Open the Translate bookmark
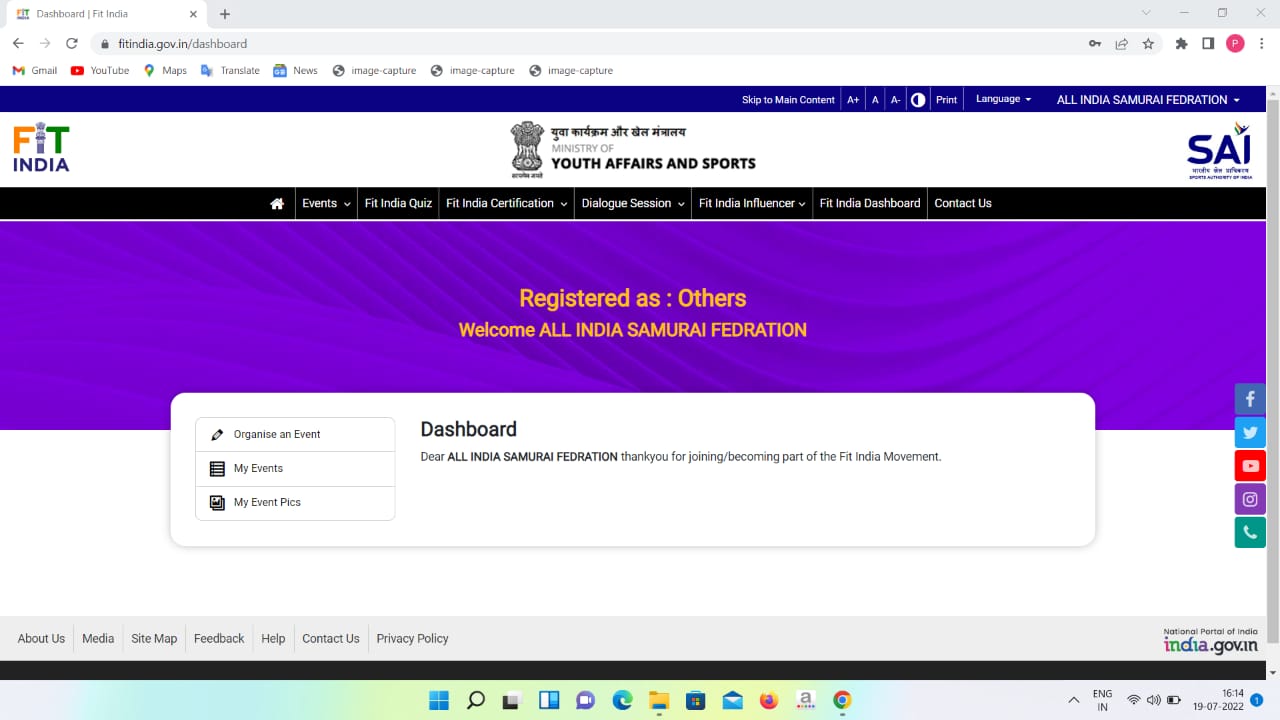This screenshot has height=720, width=1280. (230, 70)
